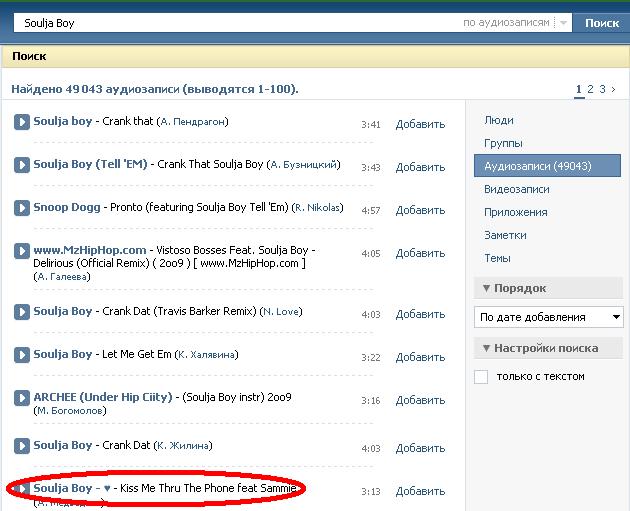The image size is (630, 511).
Task: Add the Crank Dat track by К. Жилина
Action: pos(420,448)
